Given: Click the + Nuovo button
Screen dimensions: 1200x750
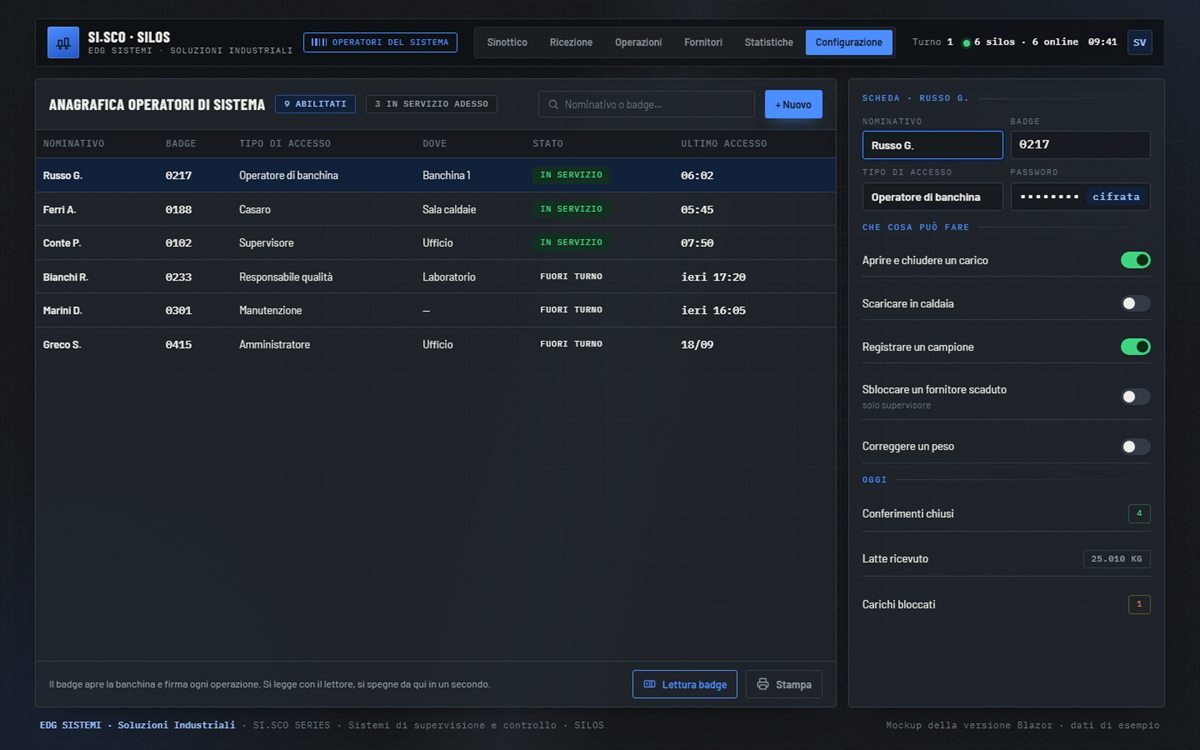Looking at the screenshot, I should [x=794, y=104].
